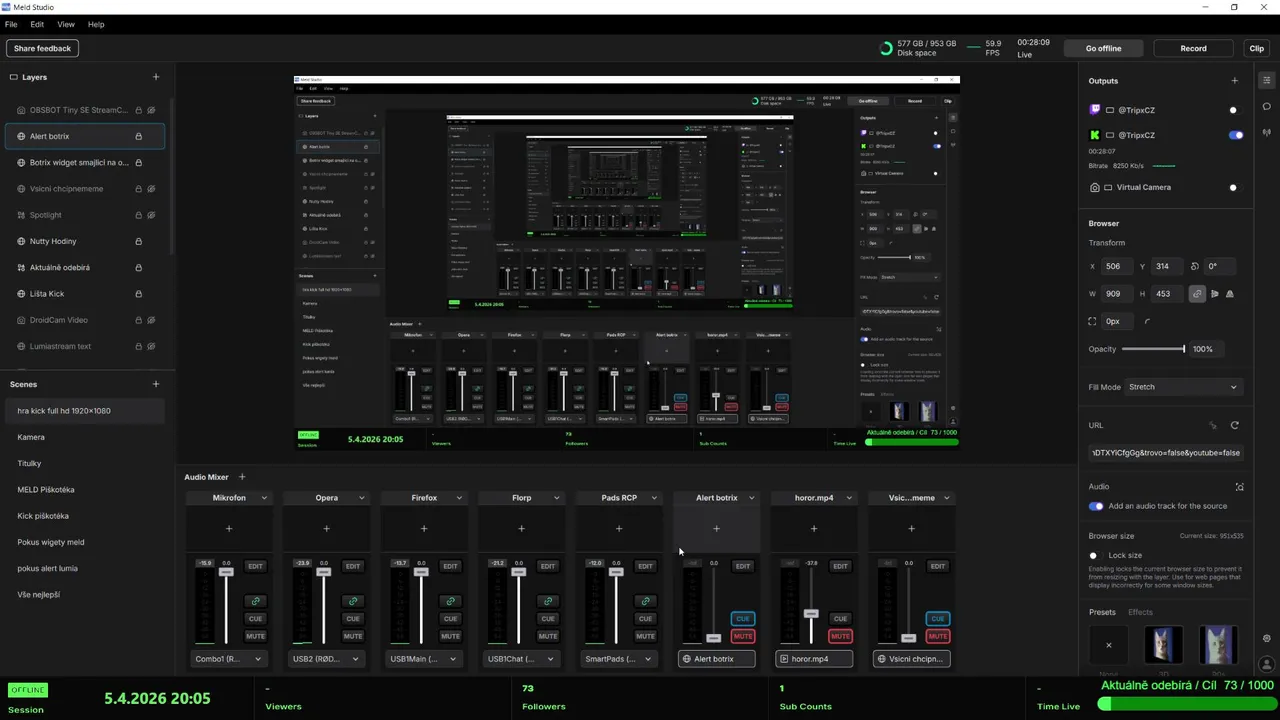Open the Help menu
The width and height of the screenshot is (1280, 720).
96,24
